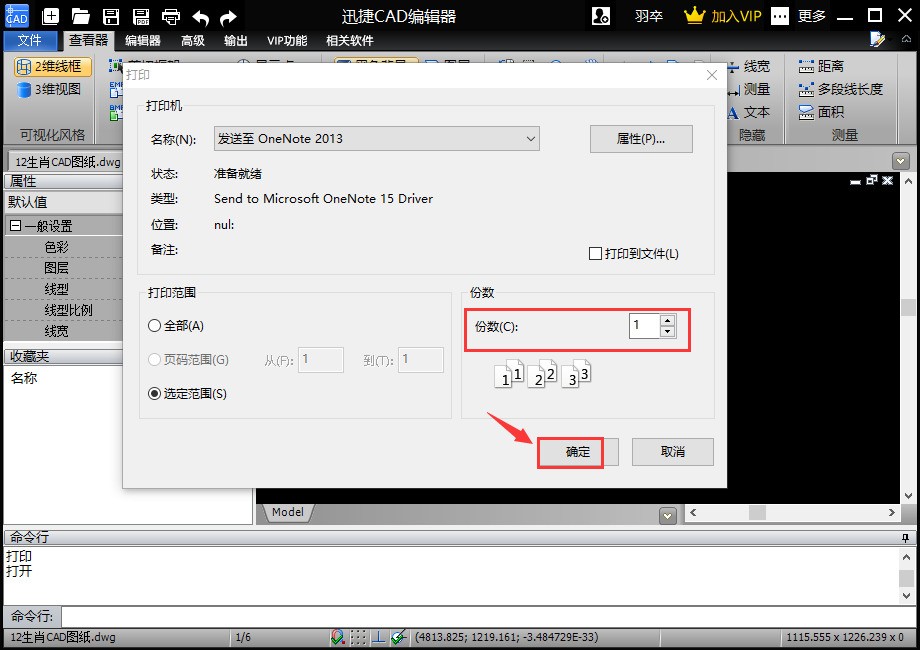Switch to the 查看器 ribbon tab

coord(89,40)
